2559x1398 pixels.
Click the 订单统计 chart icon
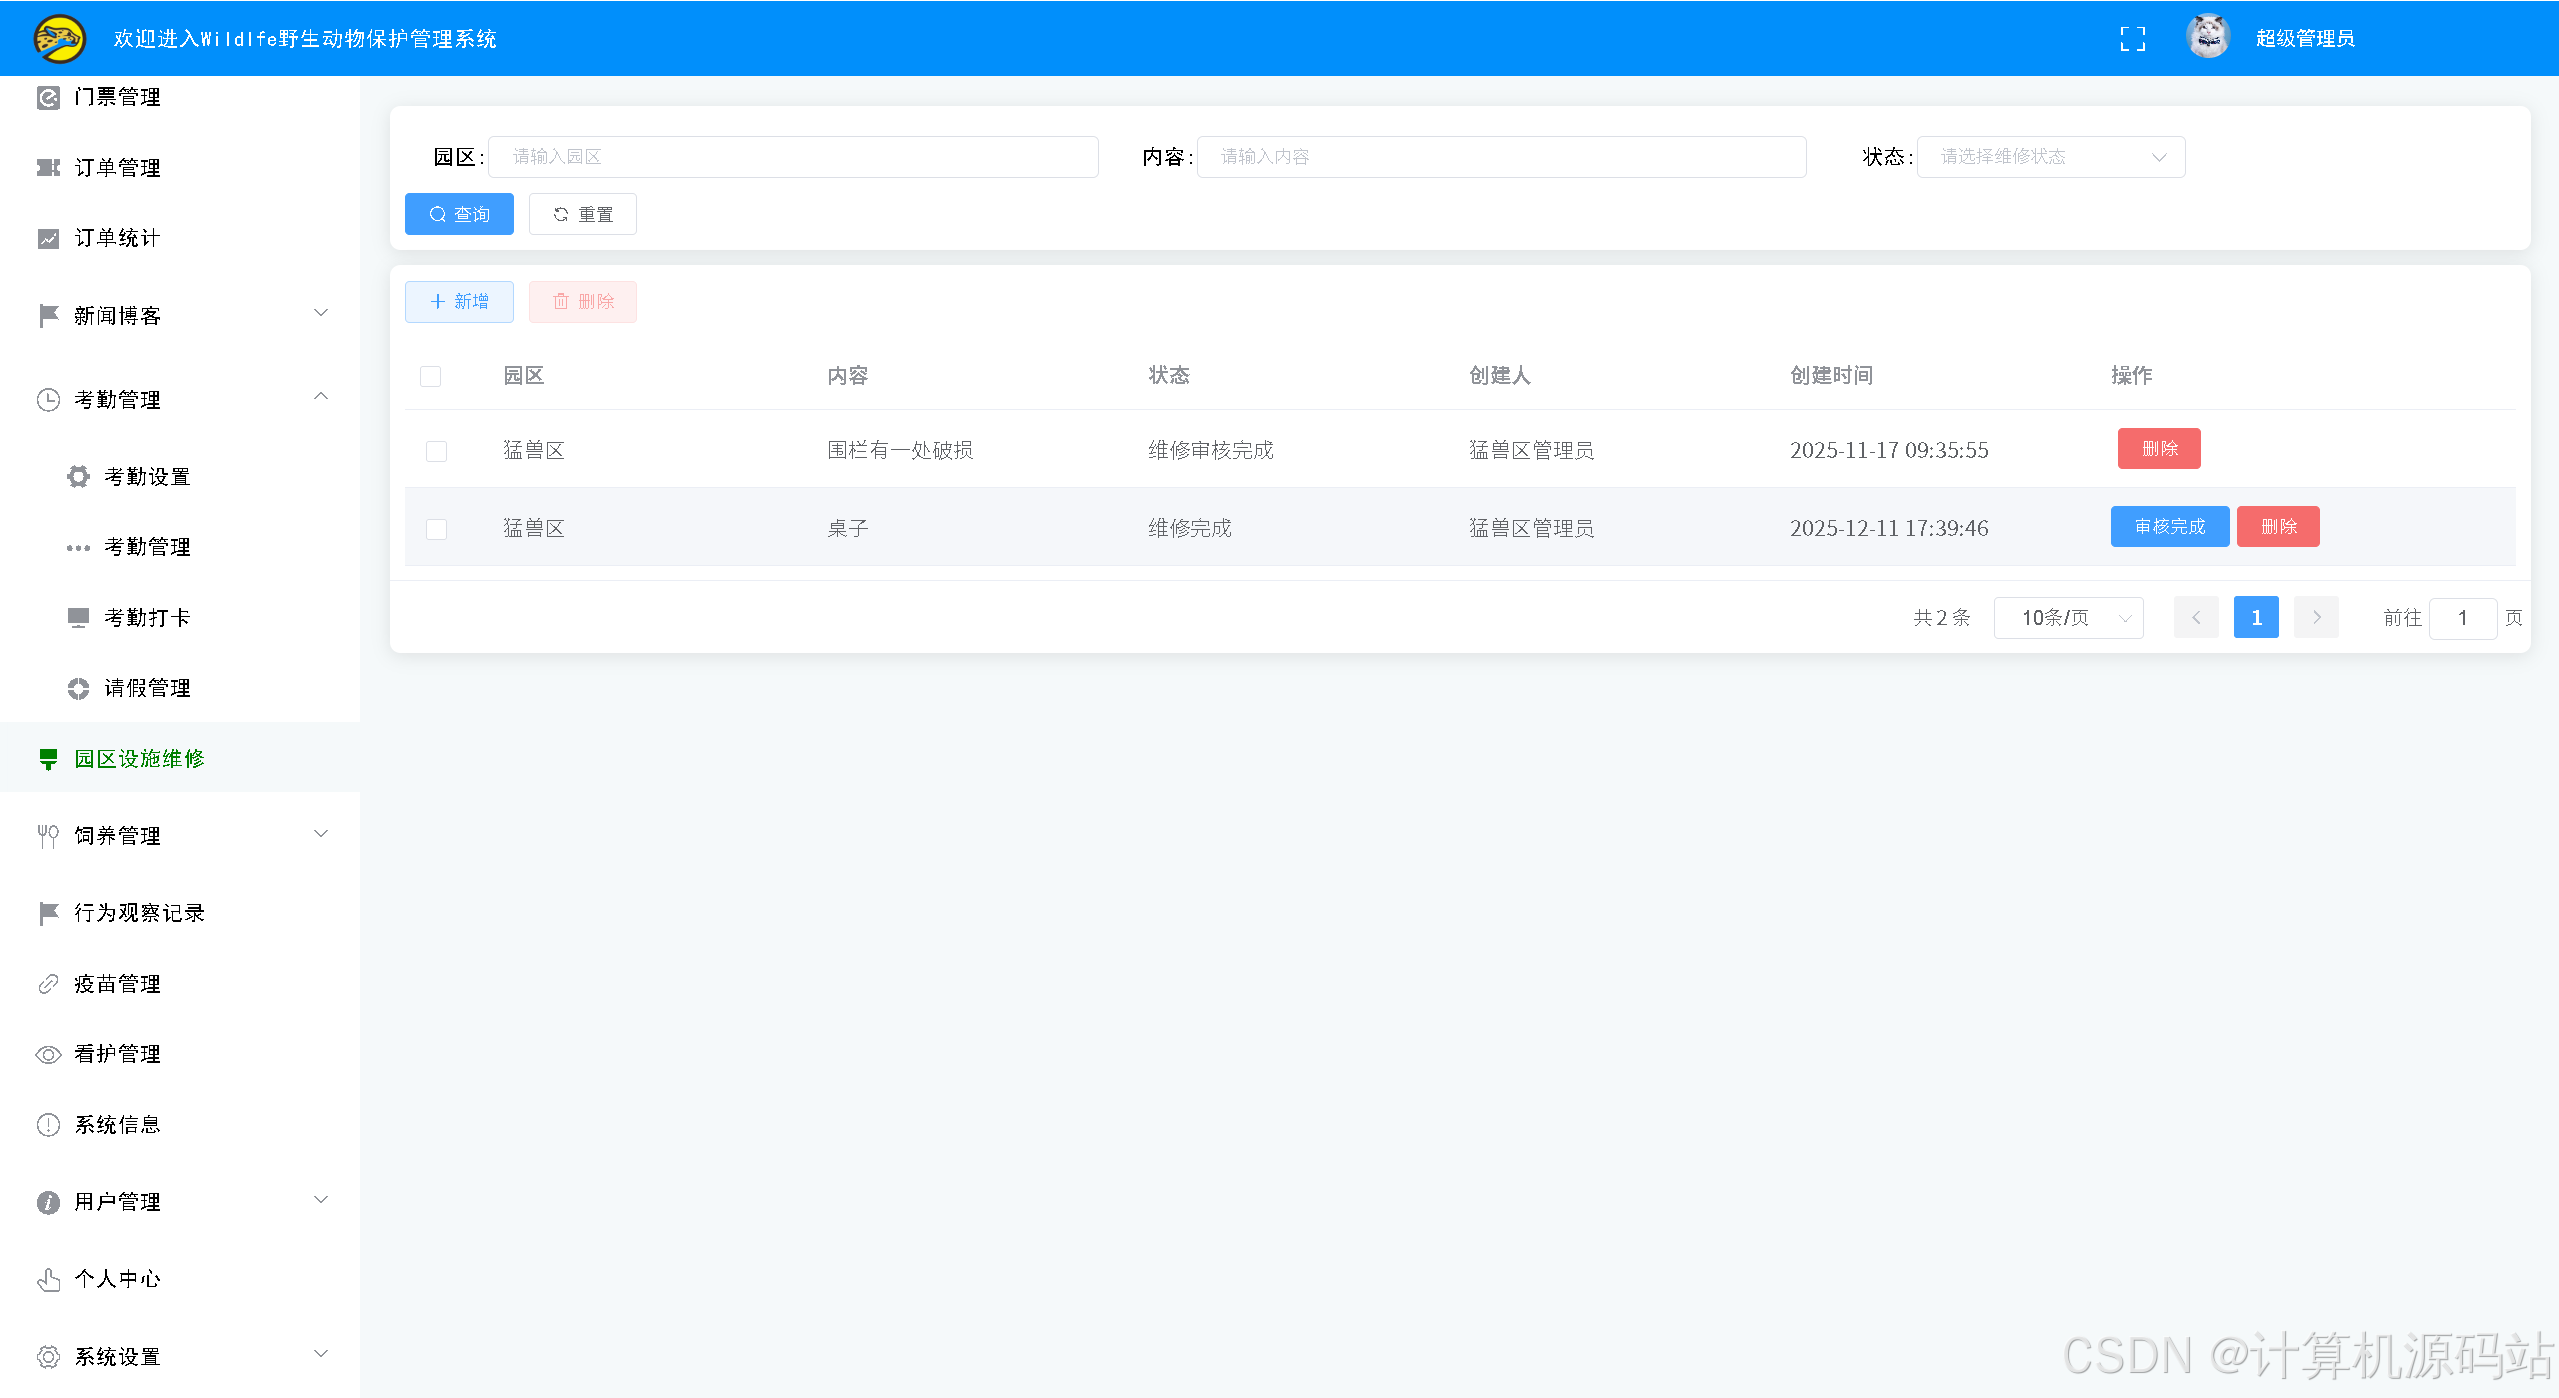48,238
